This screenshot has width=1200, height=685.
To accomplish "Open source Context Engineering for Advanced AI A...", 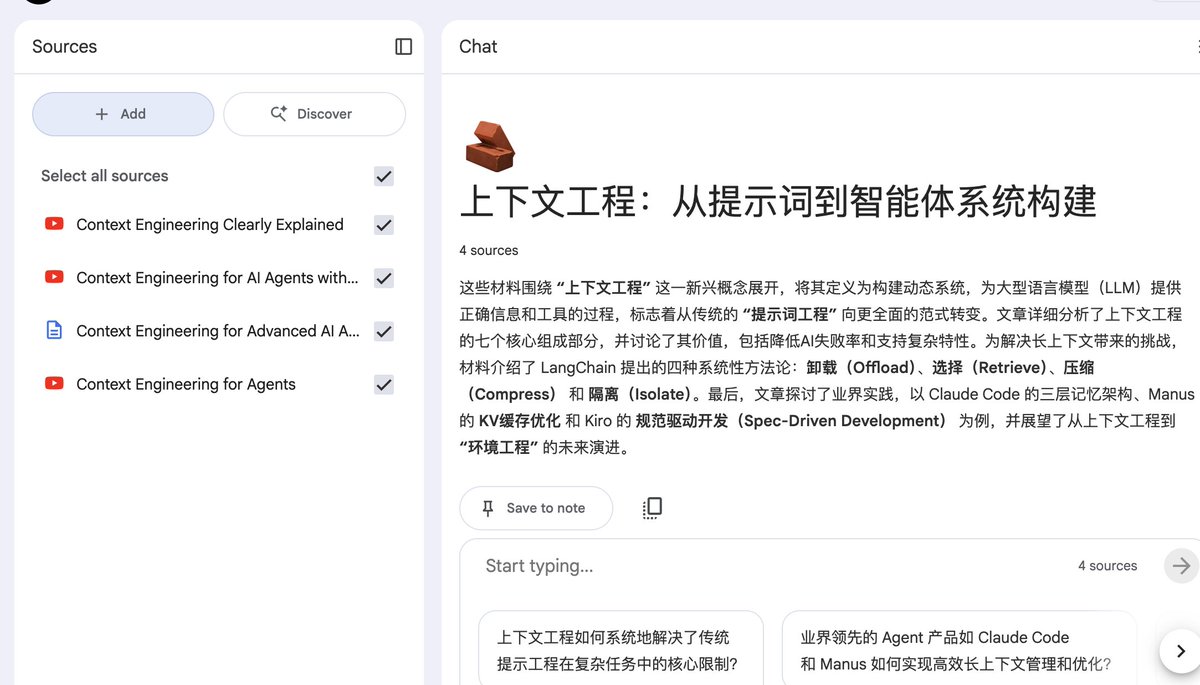I will [x=218, y=331].
